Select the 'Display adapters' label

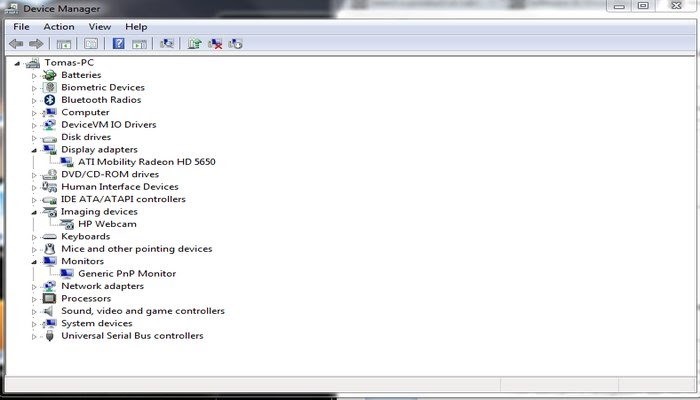click(99, 150)
